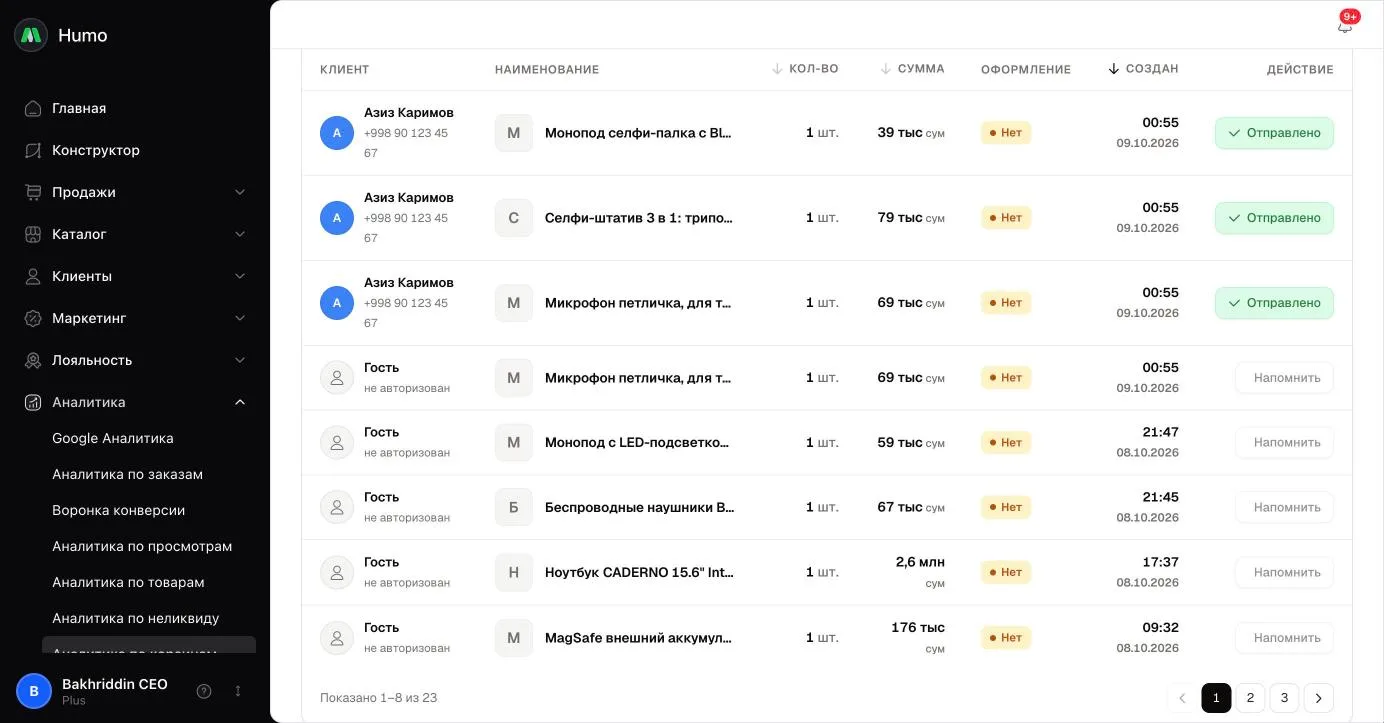
Task: Click guest avatar in the MagSafe row
Action: pyautogui.click(x=337, y=638)
